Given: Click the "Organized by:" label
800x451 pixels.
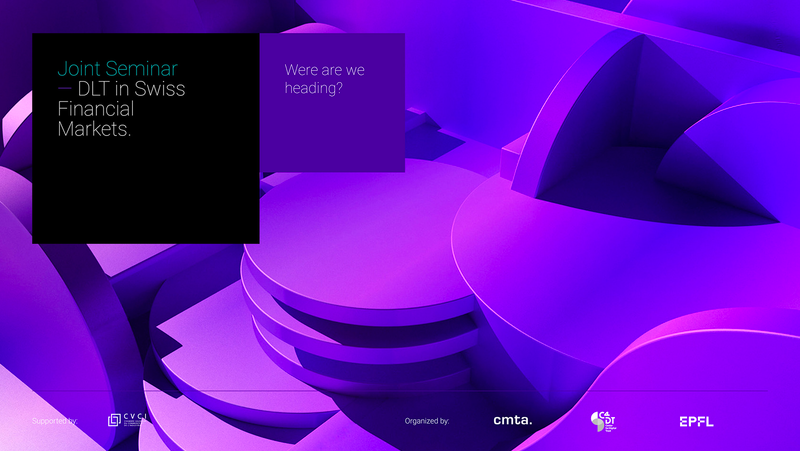Looking at the screenshot, I should coord(427,421).
